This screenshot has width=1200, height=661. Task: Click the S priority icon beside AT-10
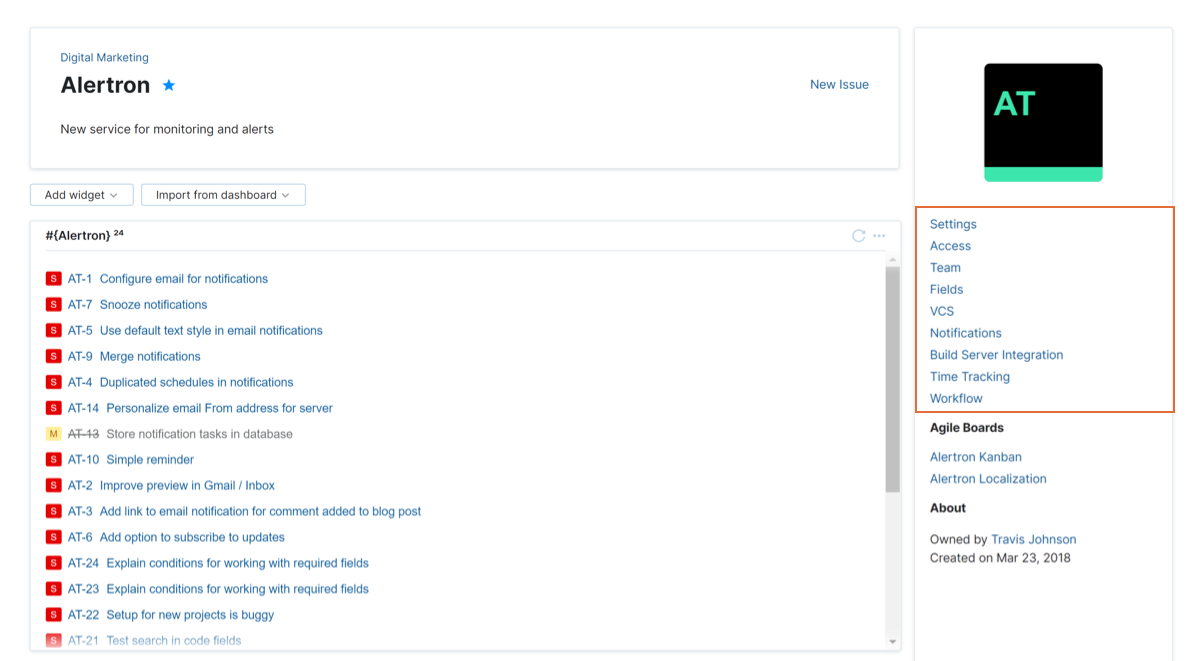(x=53, y=459)
